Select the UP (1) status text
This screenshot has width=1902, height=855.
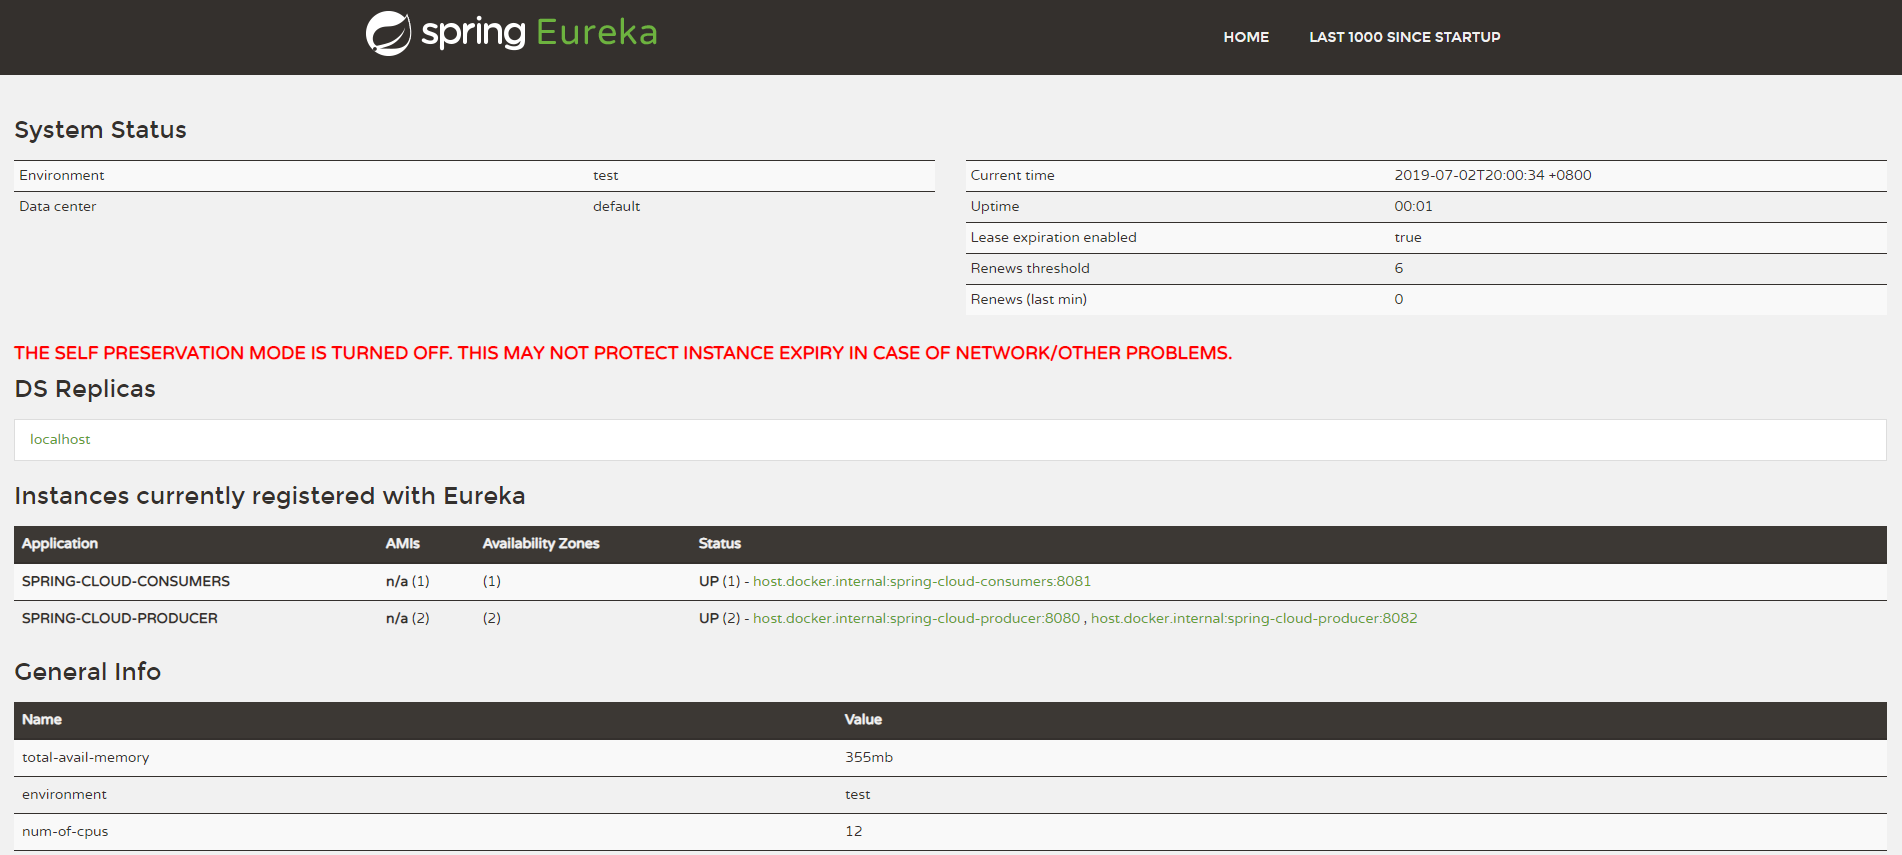click(720, 581)
